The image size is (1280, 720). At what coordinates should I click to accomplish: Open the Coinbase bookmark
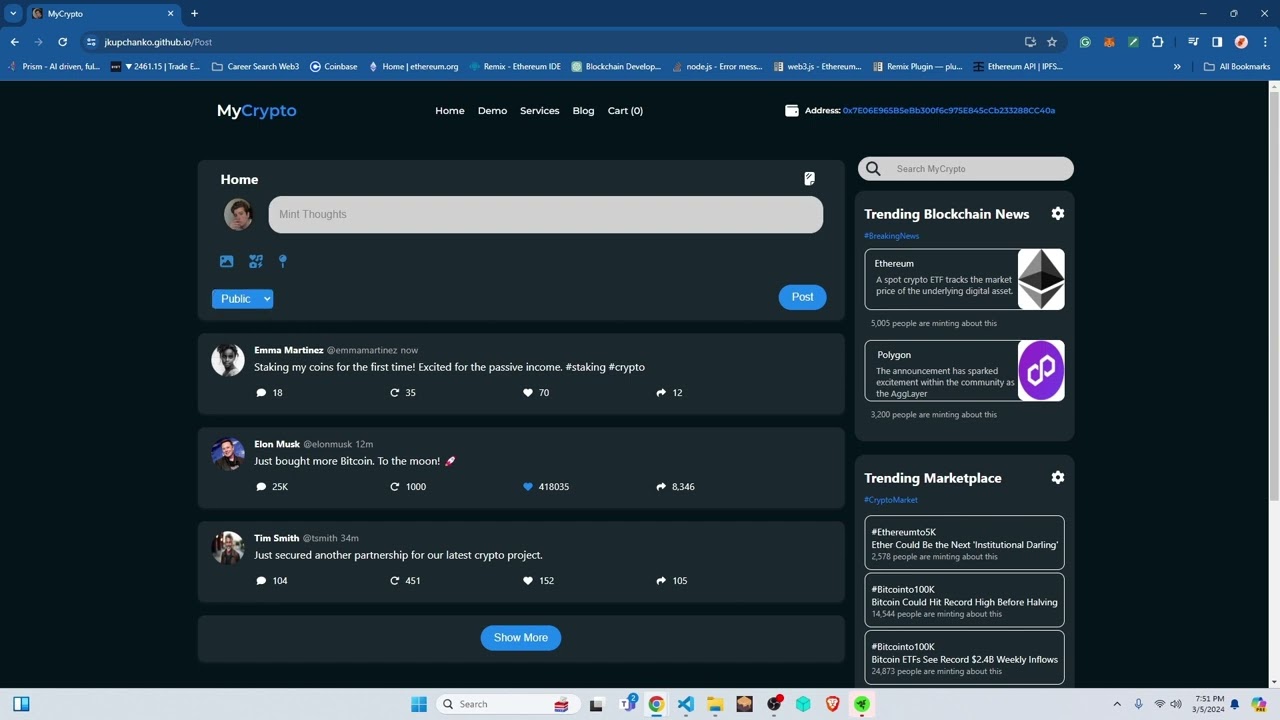pyautogui.click(x=333, y=67)
